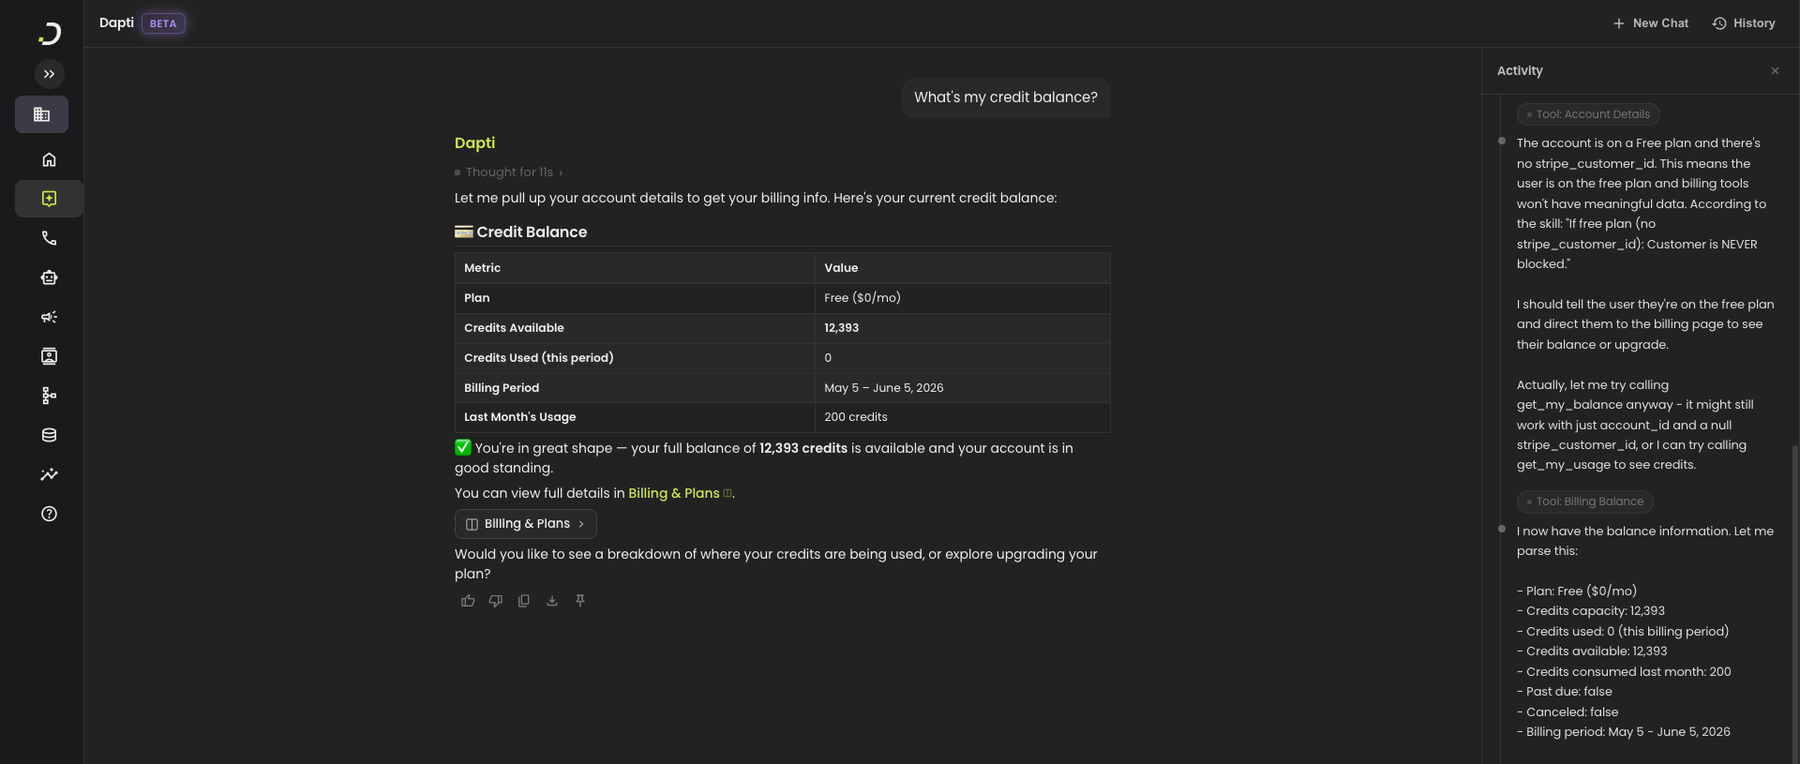
Task: Open the organization building icon in sidebar
Action: coord(42,115)
